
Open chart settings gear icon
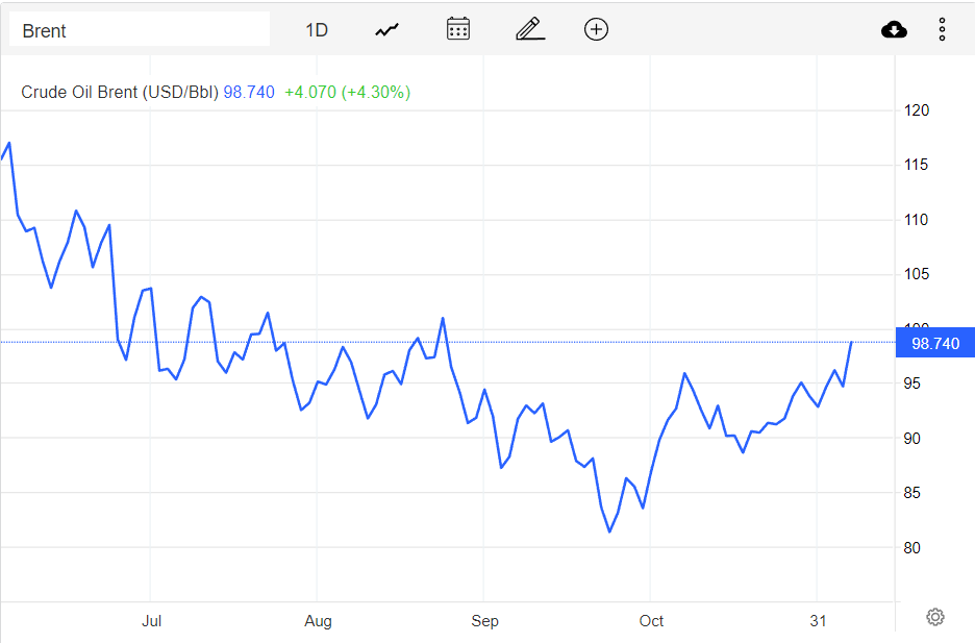click(x=935, y=616)
